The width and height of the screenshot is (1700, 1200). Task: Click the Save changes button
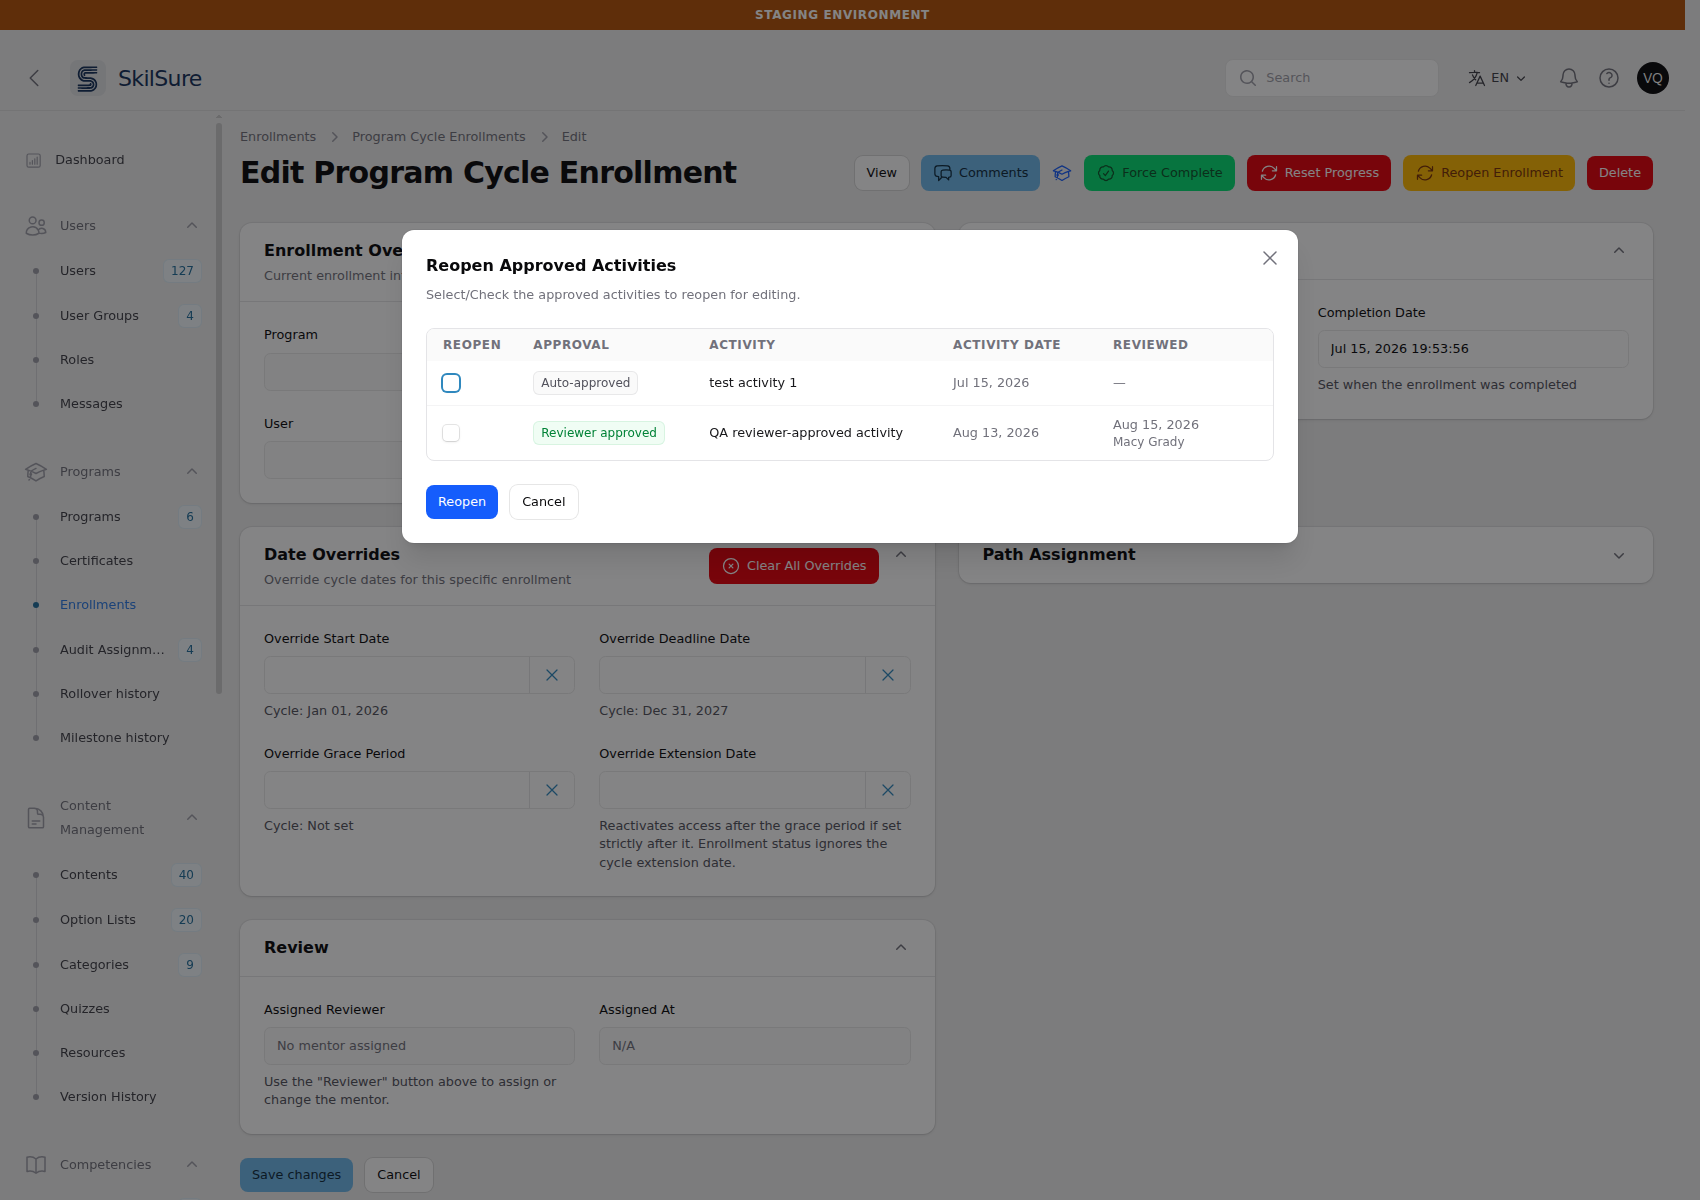coord(296,1175)
